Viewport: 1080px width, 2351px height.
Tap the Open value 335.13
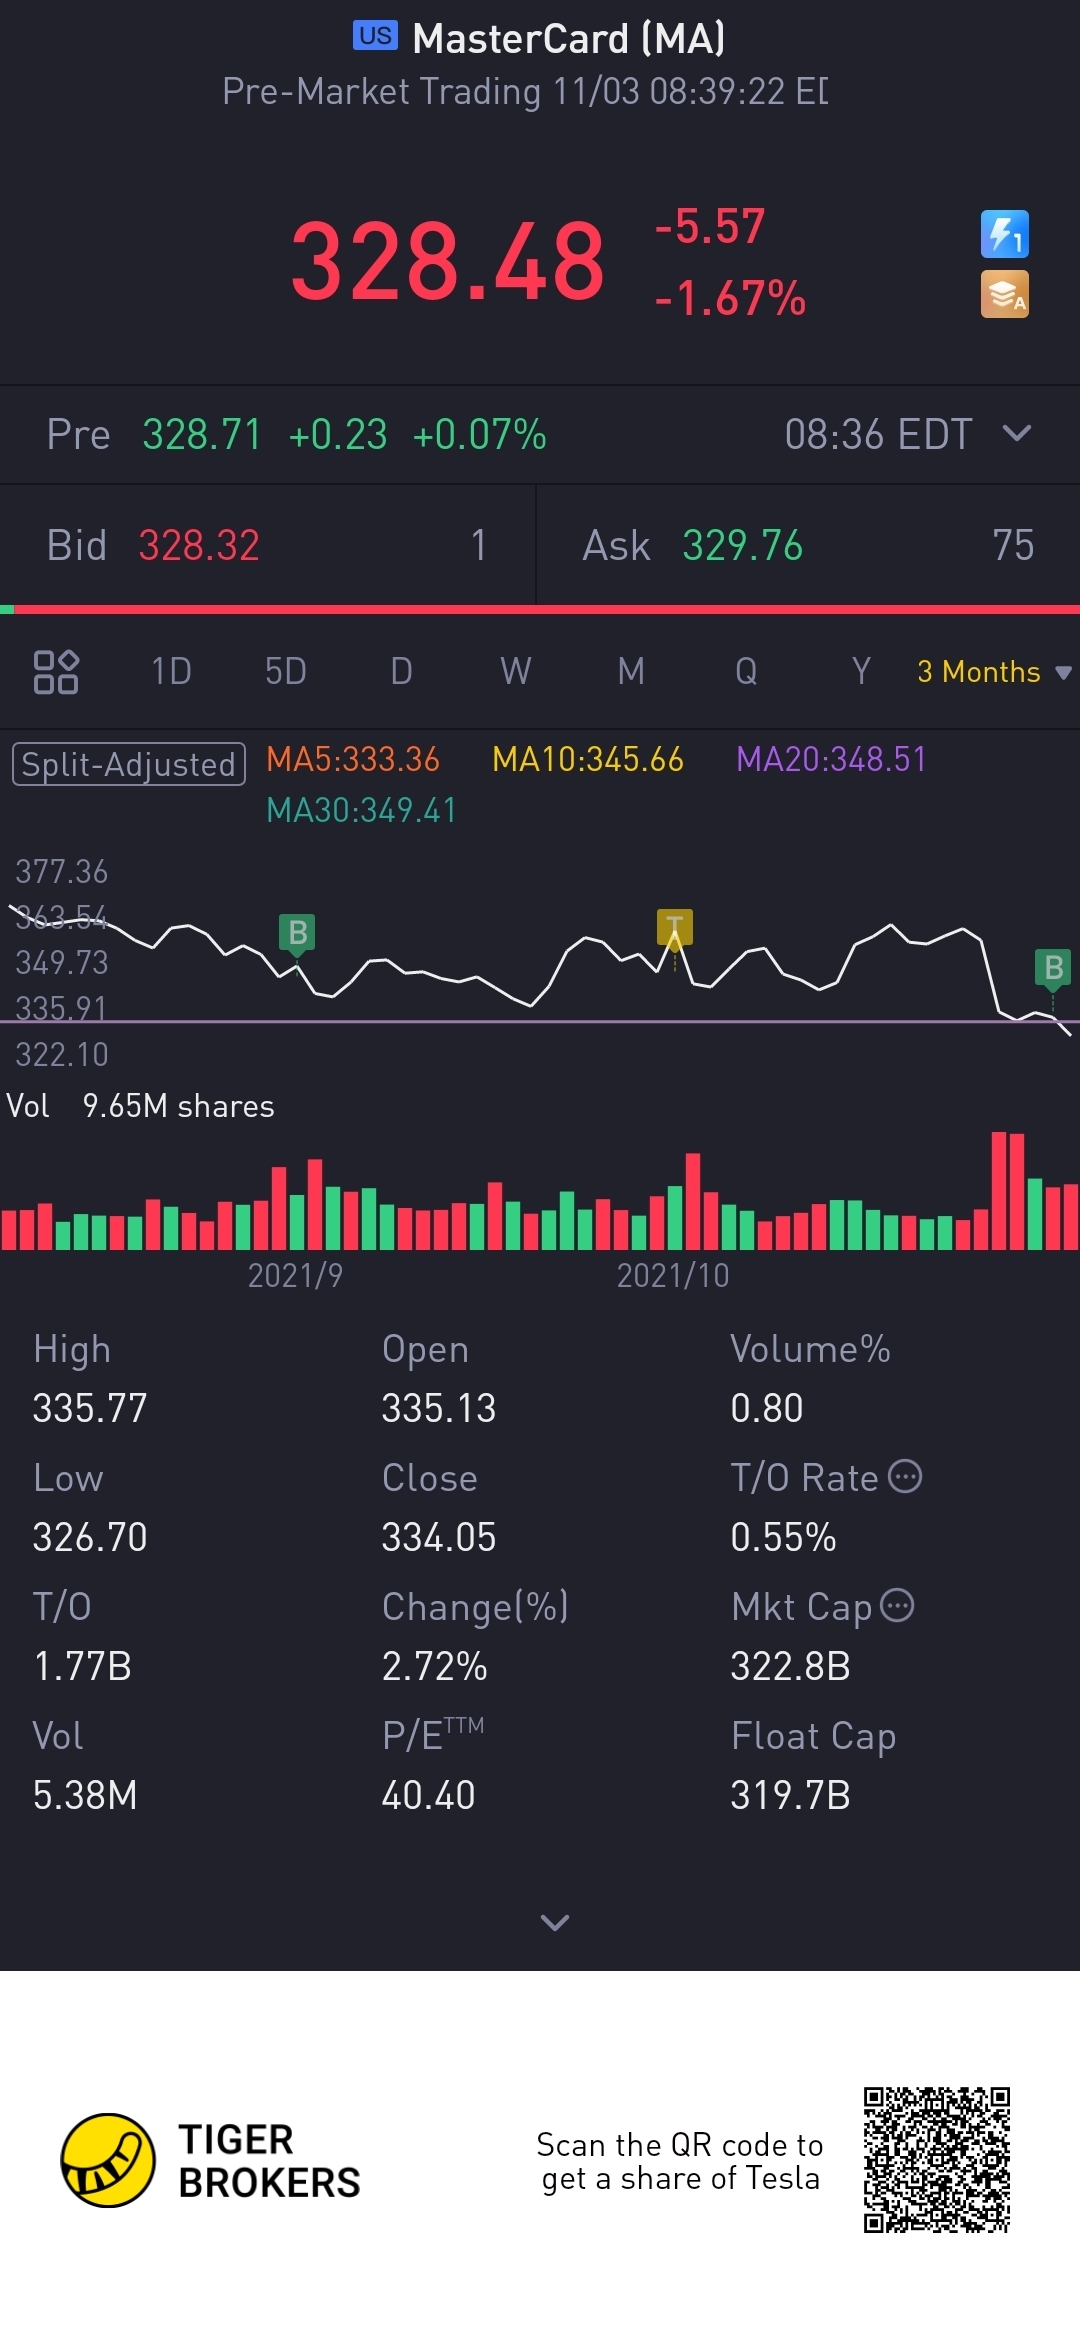point(439,1408)
